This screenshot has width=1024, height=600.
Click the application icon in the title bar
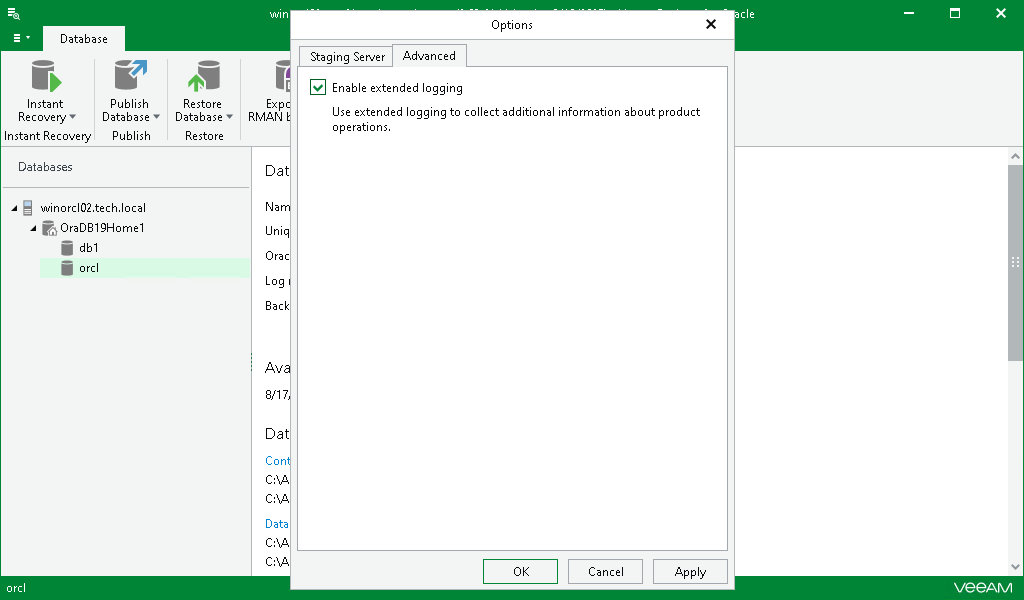pyautogui.click(x=14, y=13)
